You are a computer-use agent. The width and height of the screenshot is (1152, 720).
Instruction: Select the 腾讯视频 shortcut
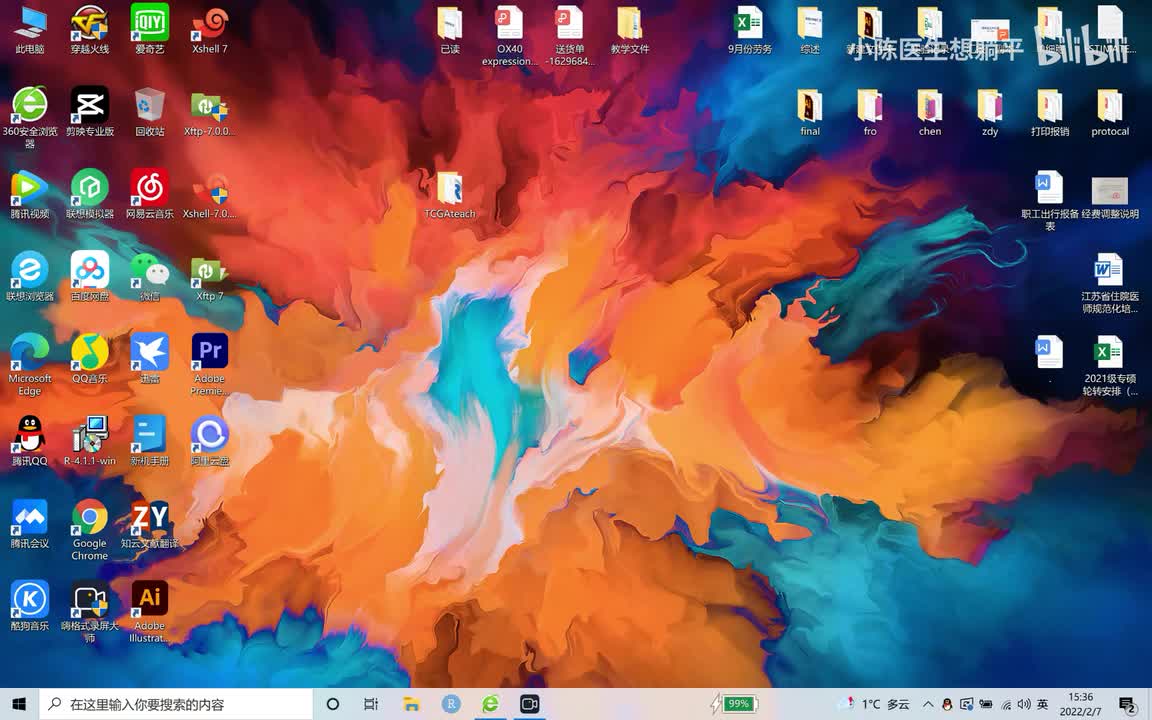tap(30, 194)
